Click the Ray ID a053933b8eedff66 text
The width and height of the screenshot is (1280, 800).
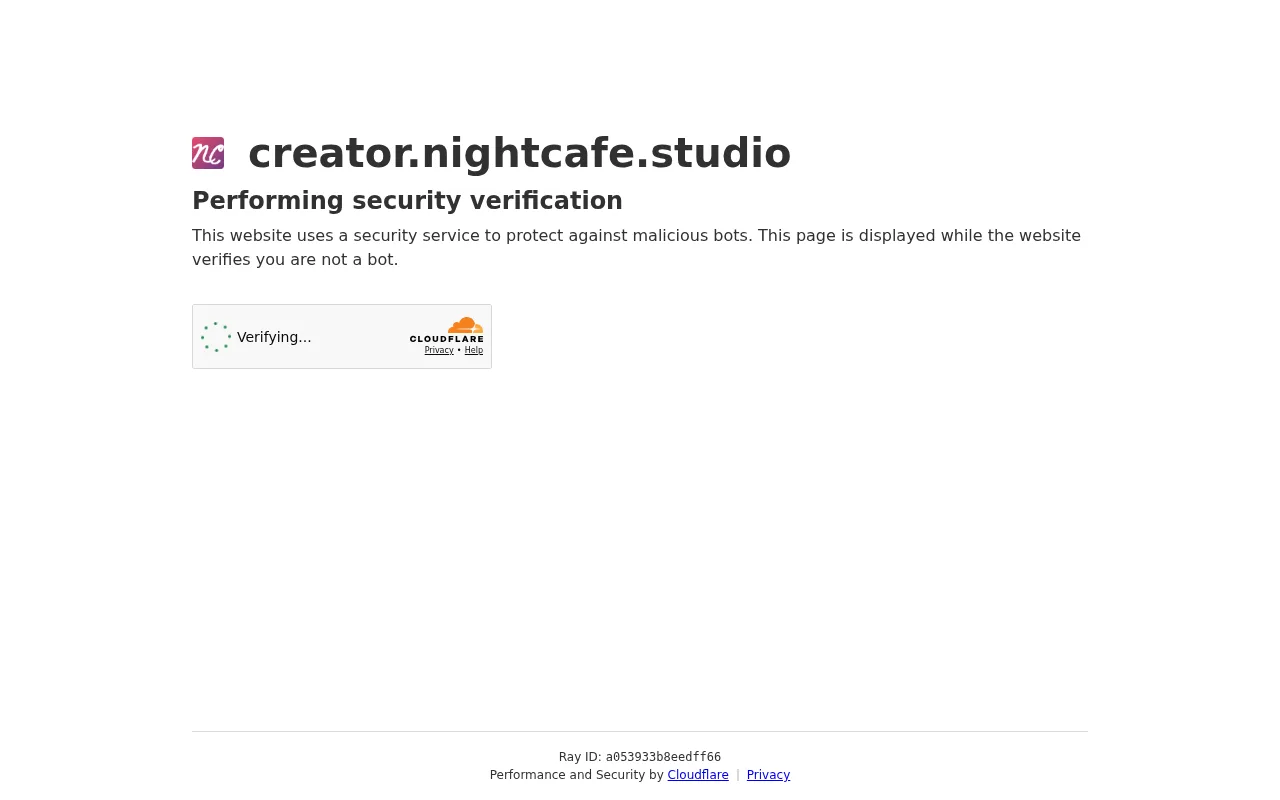640,757
